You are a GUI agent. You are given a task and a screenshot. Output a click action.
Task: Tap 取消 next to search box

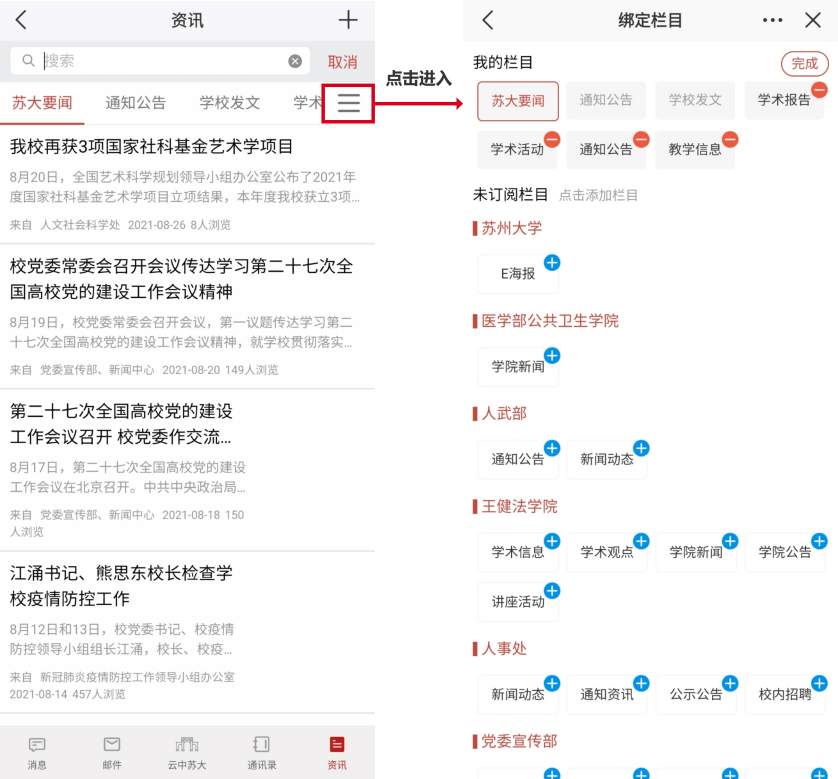click(342, 62)
